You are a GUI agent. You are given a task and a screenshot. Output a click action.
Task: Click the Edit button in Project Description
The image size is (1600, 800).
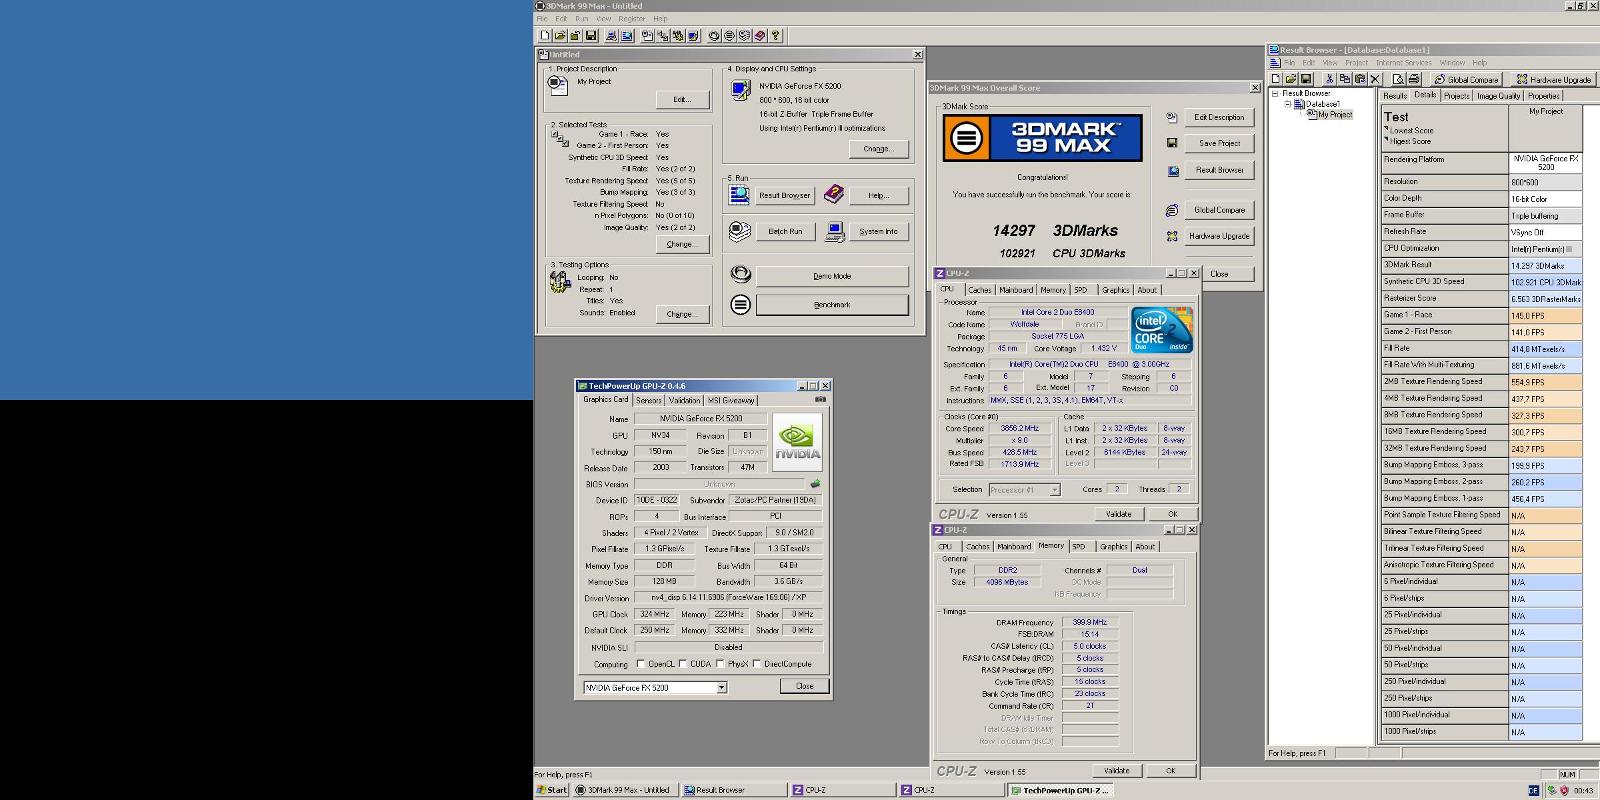(x=681, y=99)
